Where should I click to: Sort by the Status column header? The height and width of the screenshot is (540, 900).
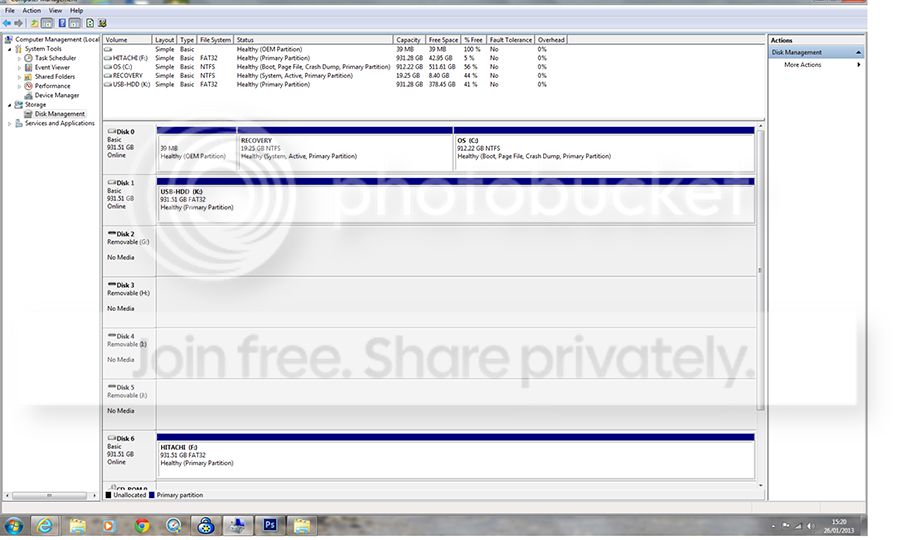tap(313, 40)
